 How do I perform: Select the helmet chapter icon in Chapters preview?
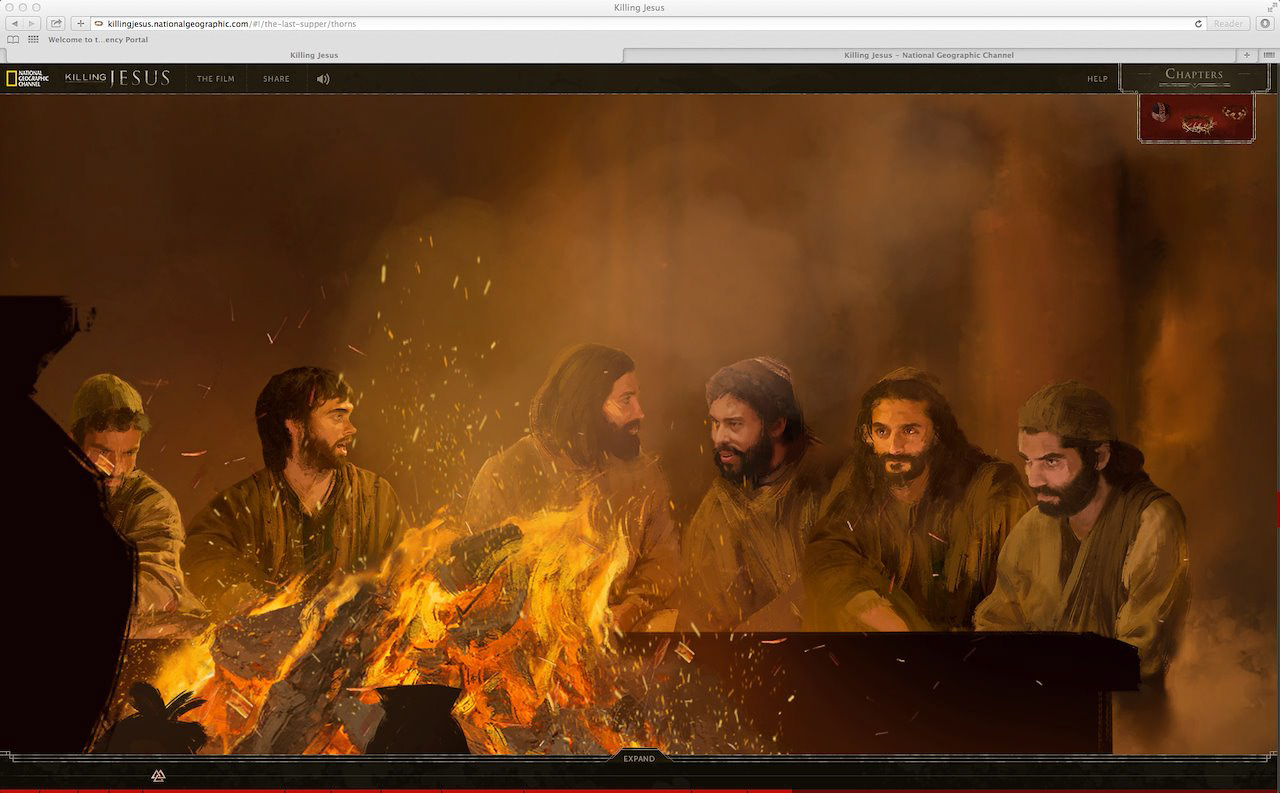click(1161, 112)
